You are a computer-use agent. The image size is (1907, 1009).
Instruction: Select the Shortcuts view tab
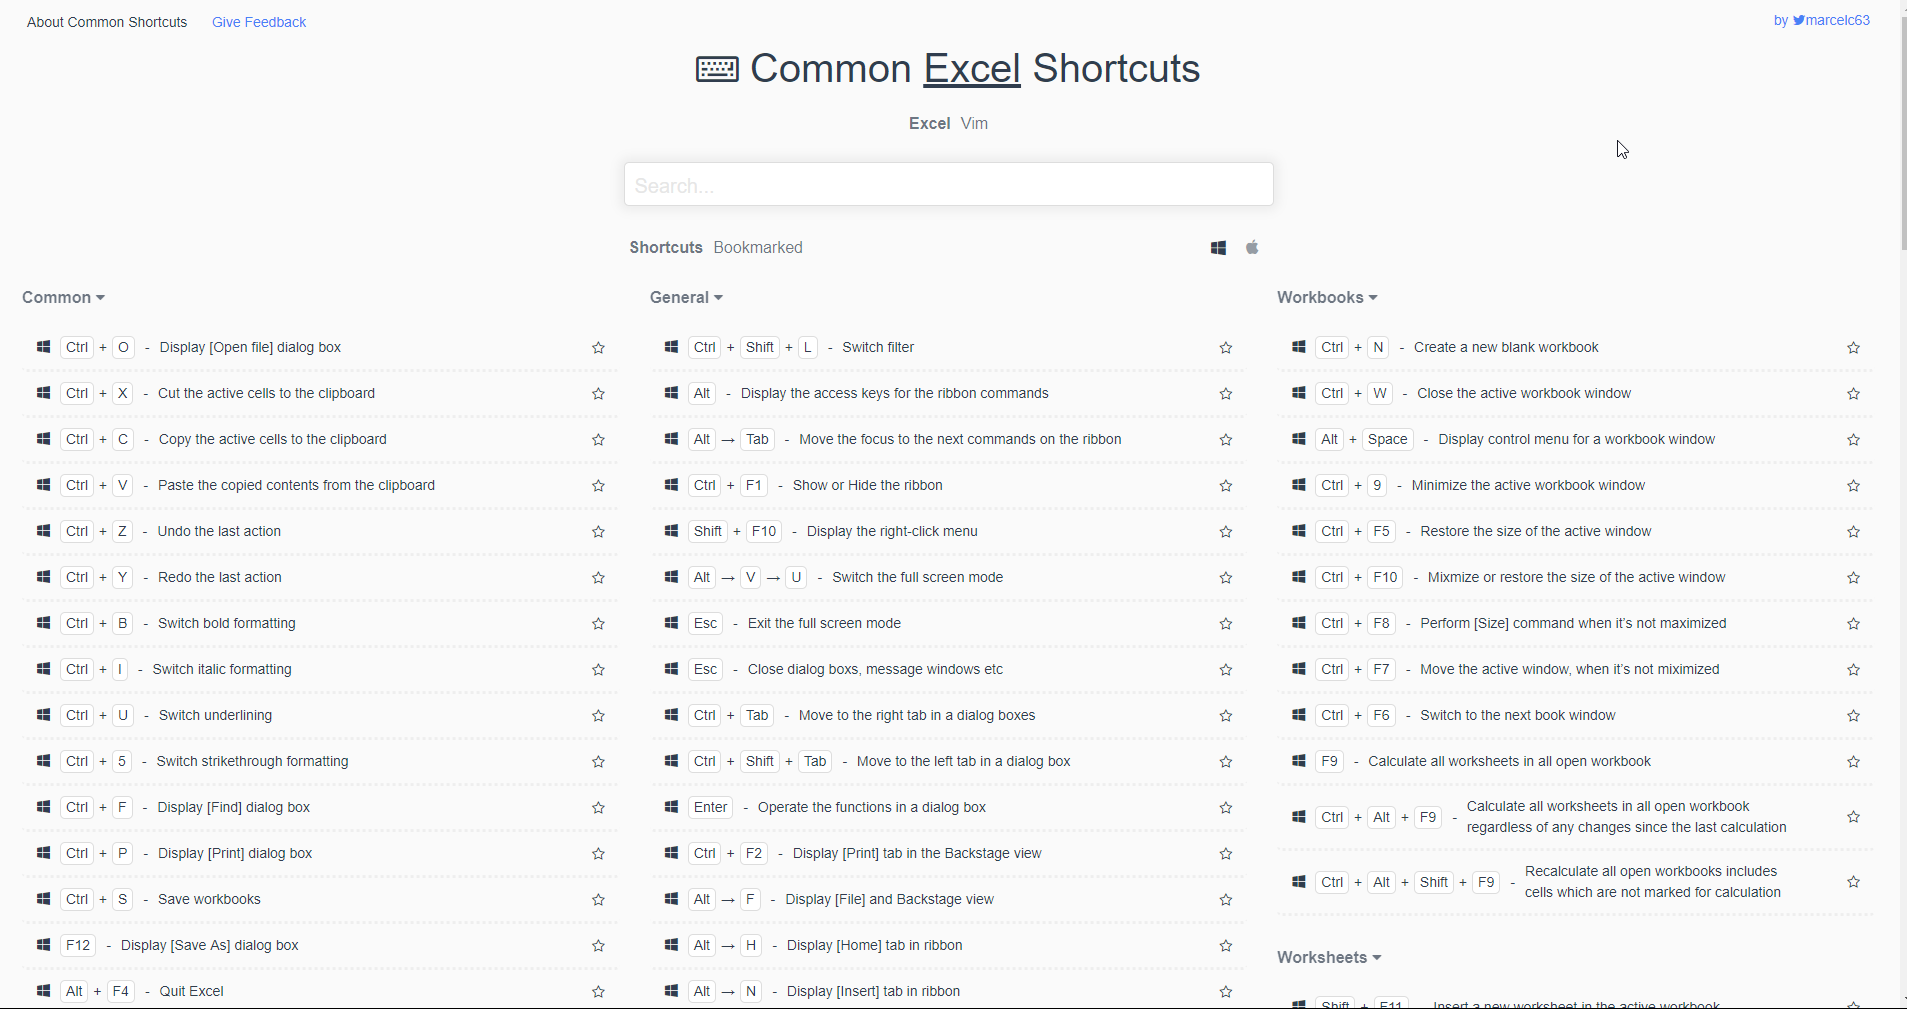666,248
